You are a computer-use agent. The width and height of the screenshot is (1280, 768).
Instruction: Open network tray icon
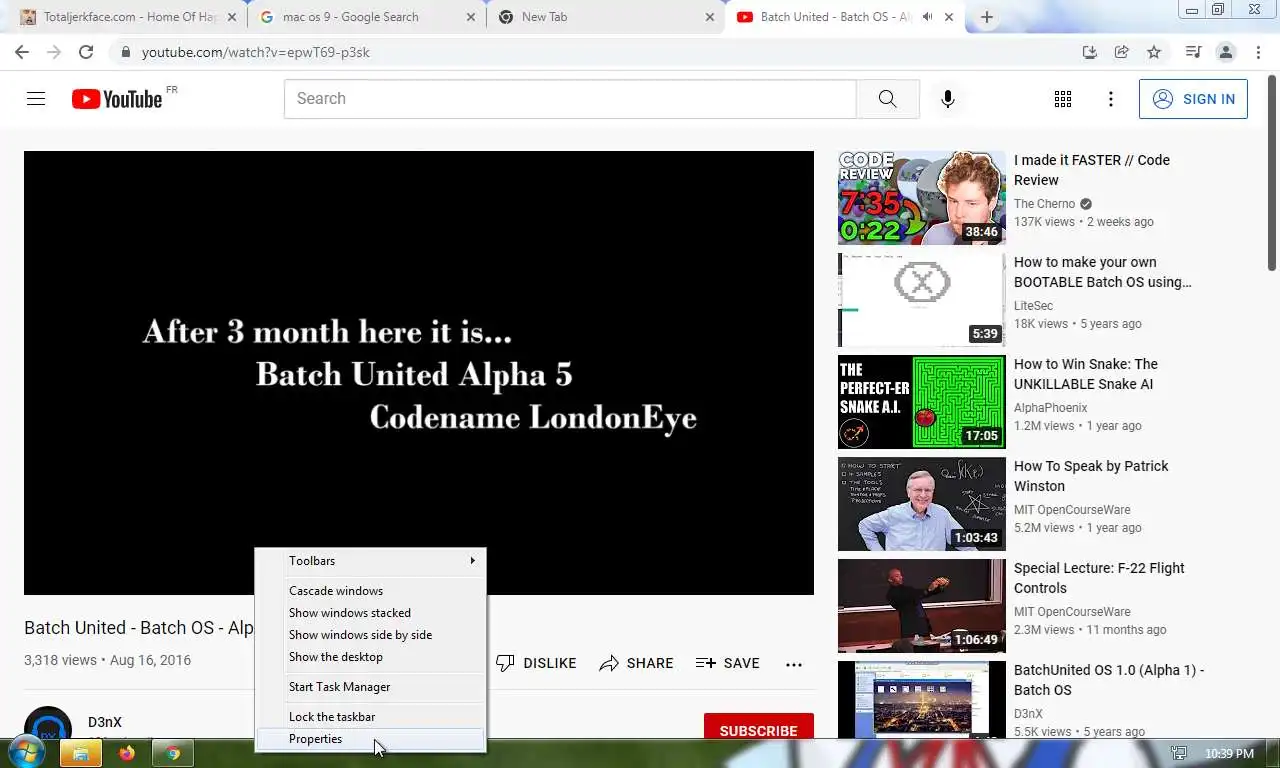pyautogui.click(x=1179, y=754)
